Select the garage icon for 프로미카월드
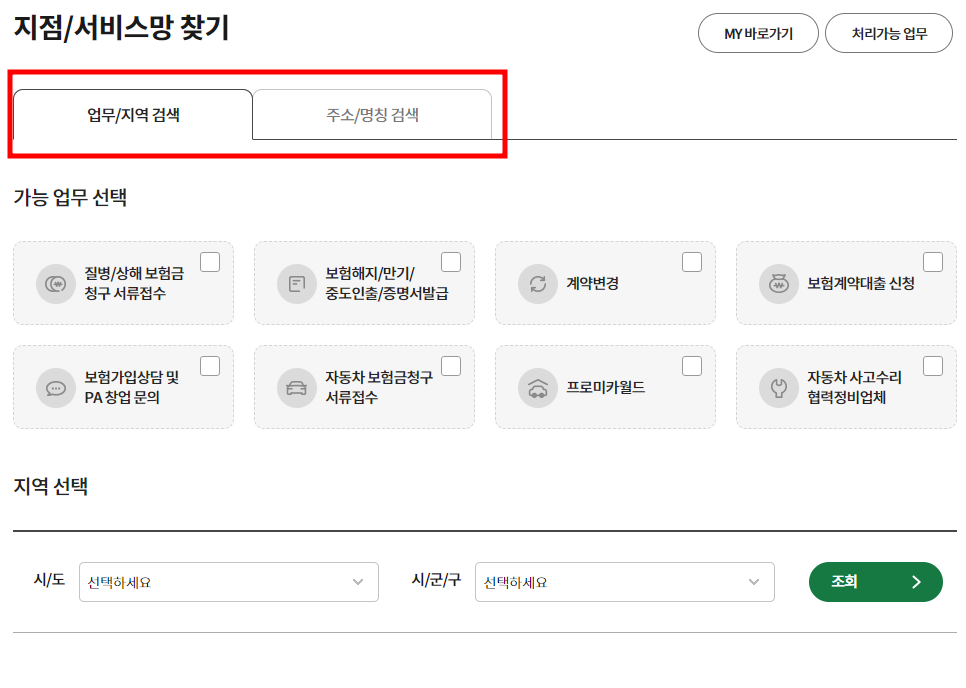 pyautogui.click(x=537, y=387)
